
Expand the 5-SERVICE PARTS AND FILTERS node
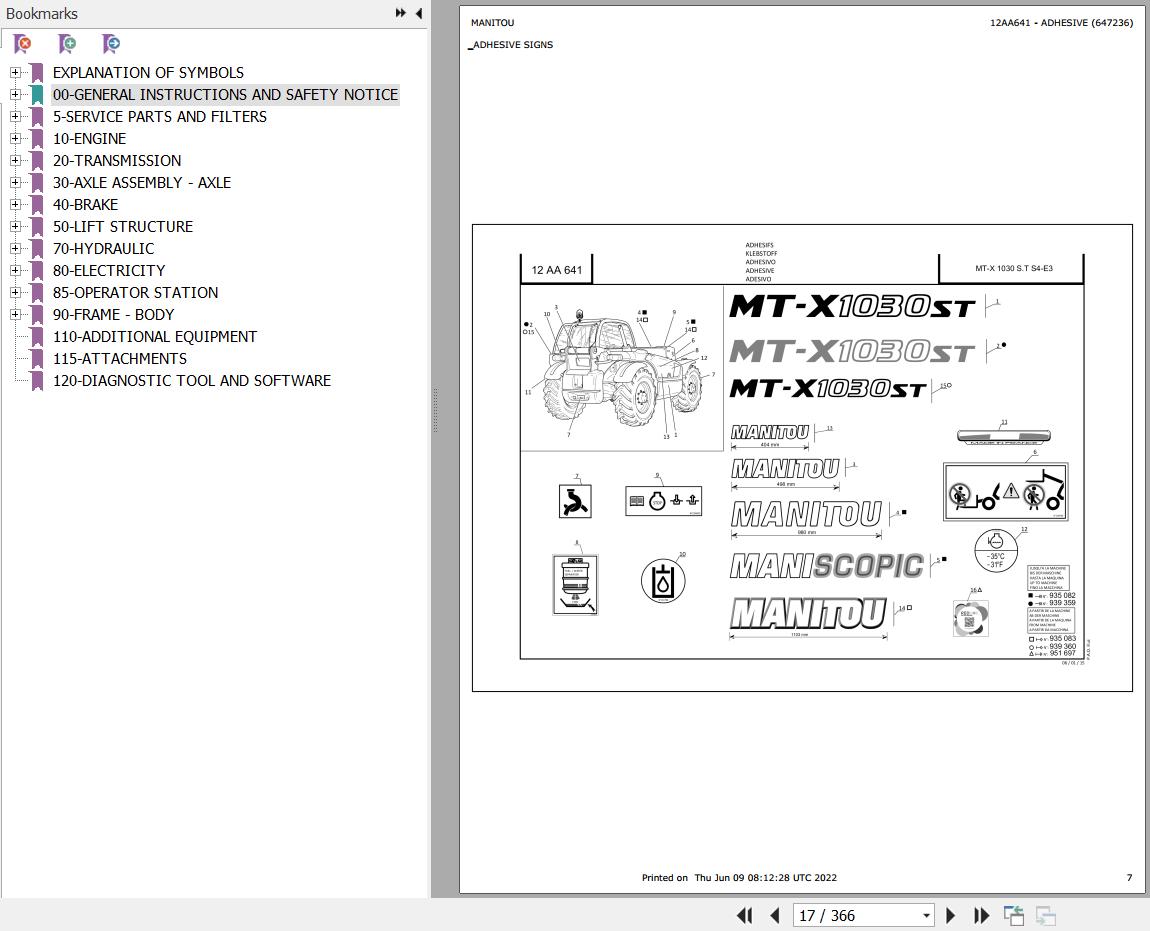pos(15,117)
